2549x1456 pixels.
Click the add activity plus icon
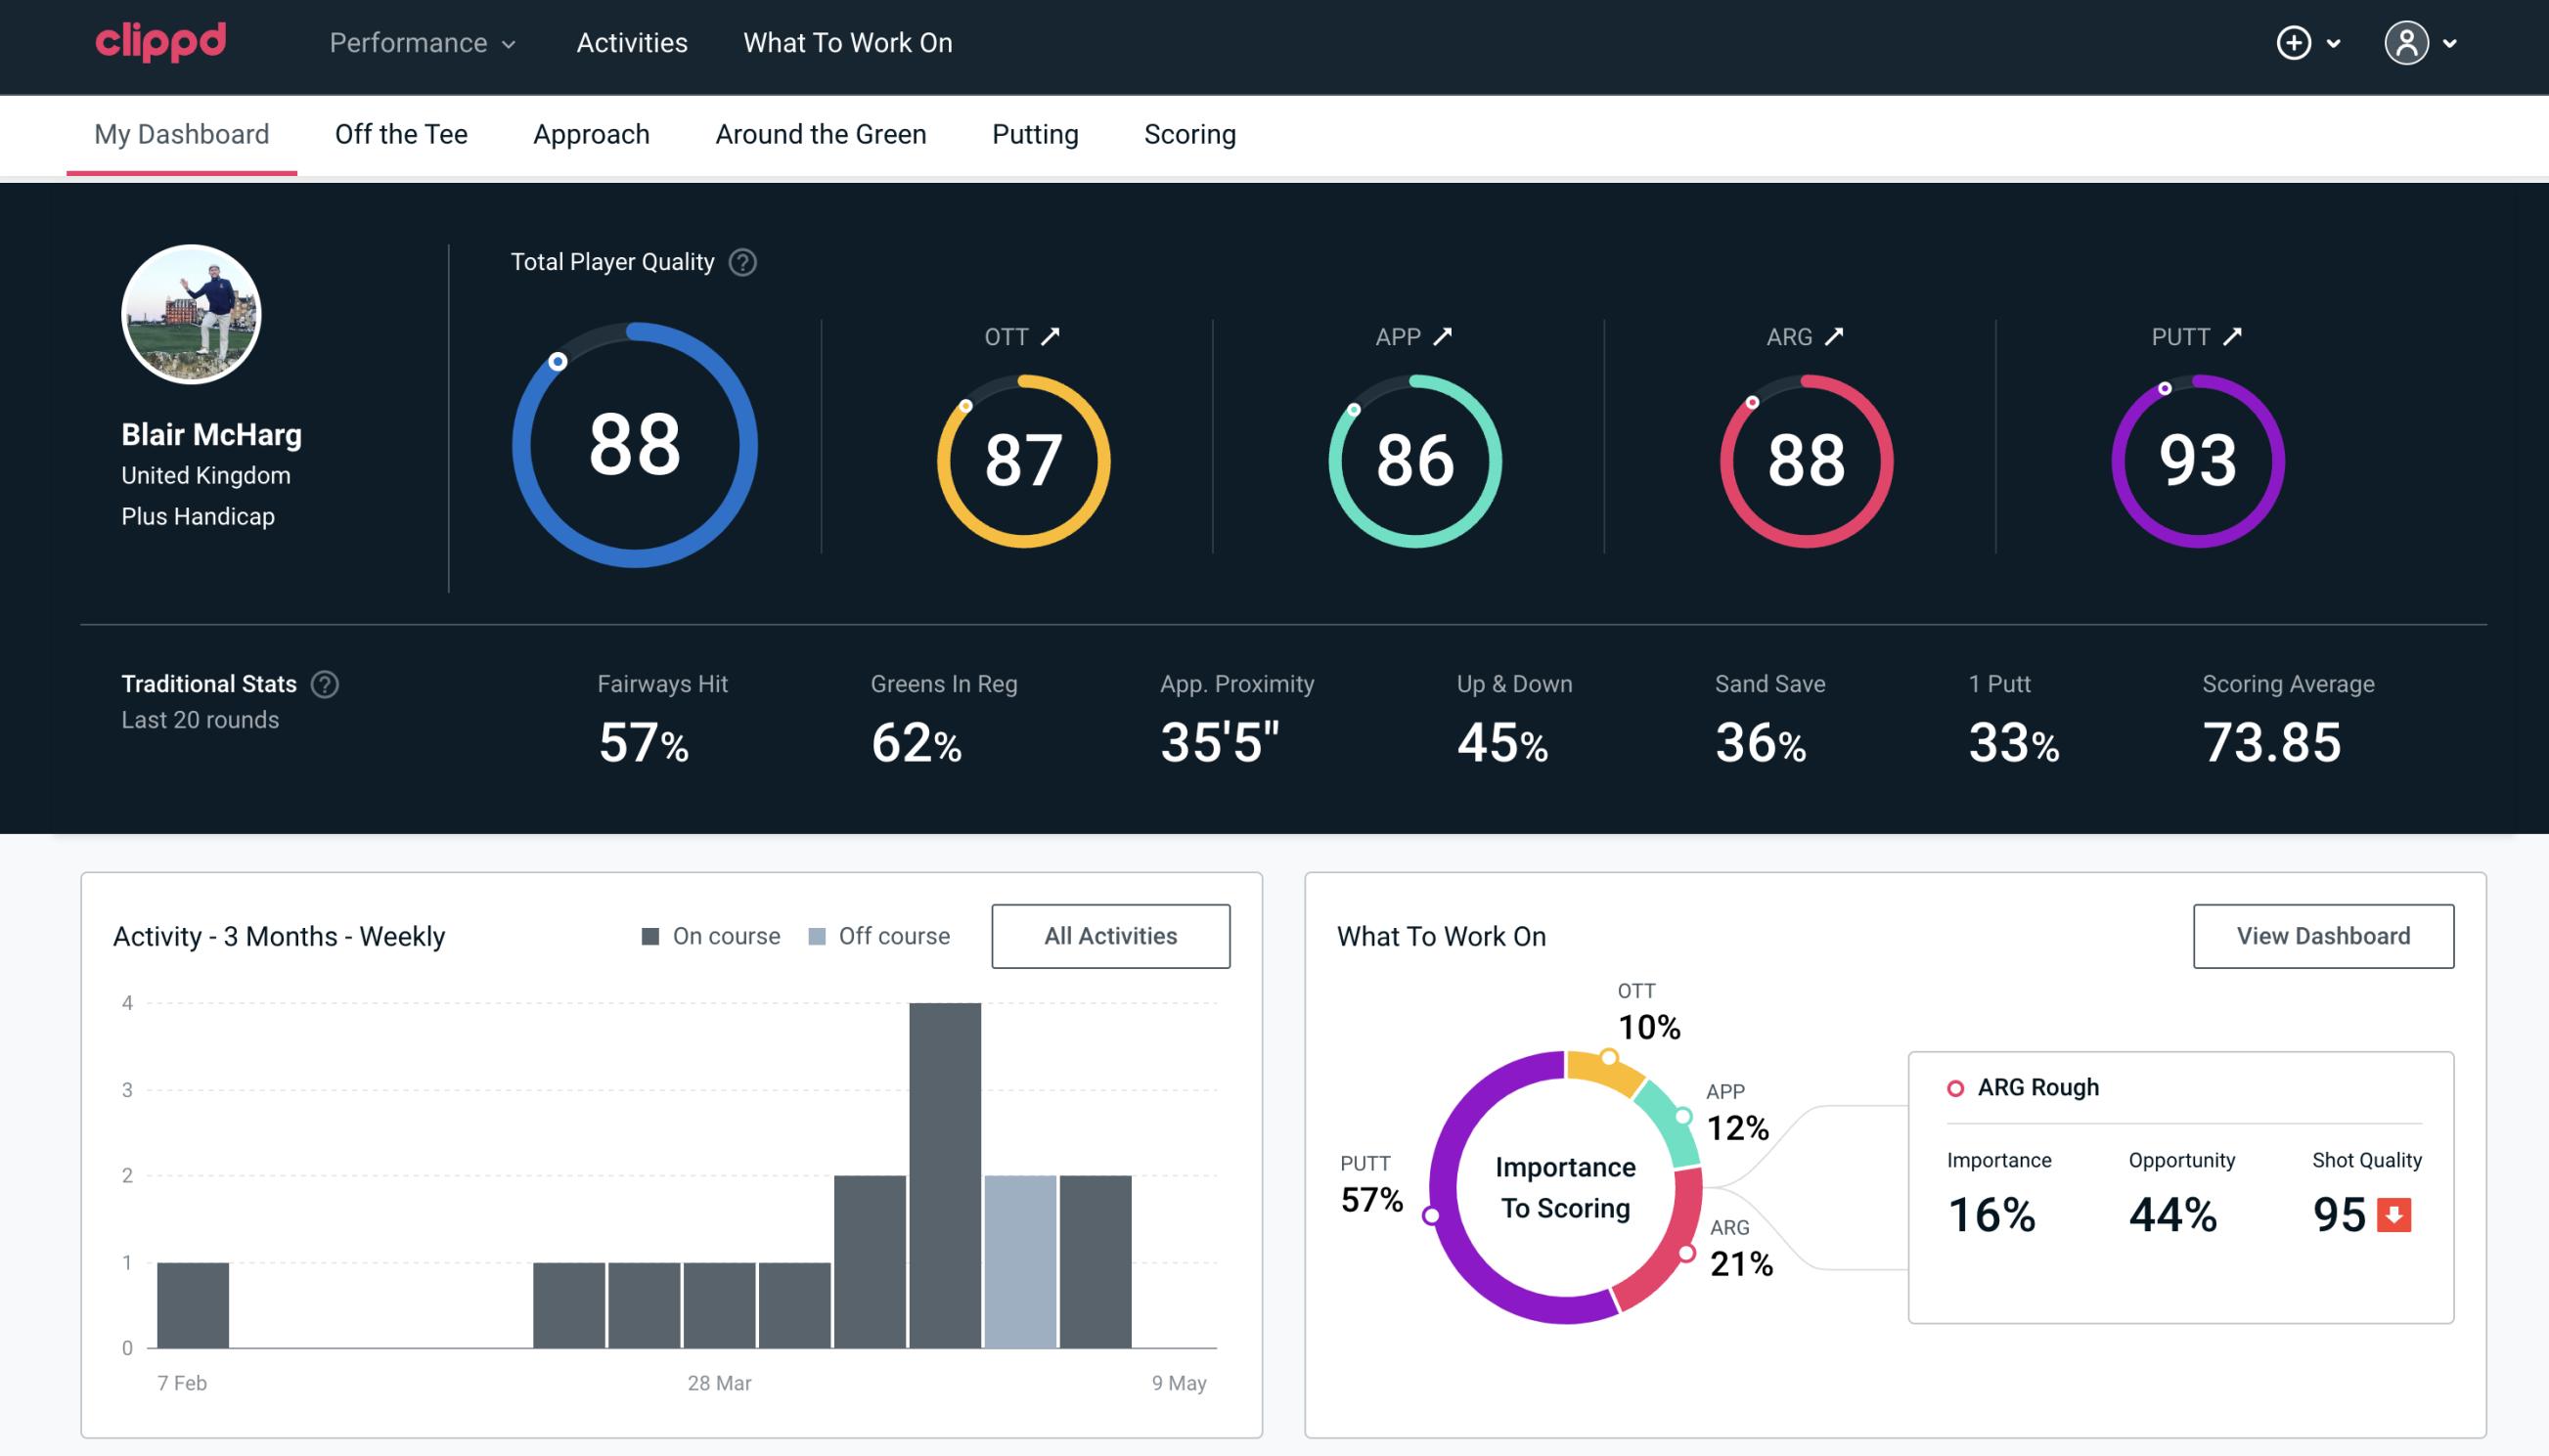(2295, 44)
